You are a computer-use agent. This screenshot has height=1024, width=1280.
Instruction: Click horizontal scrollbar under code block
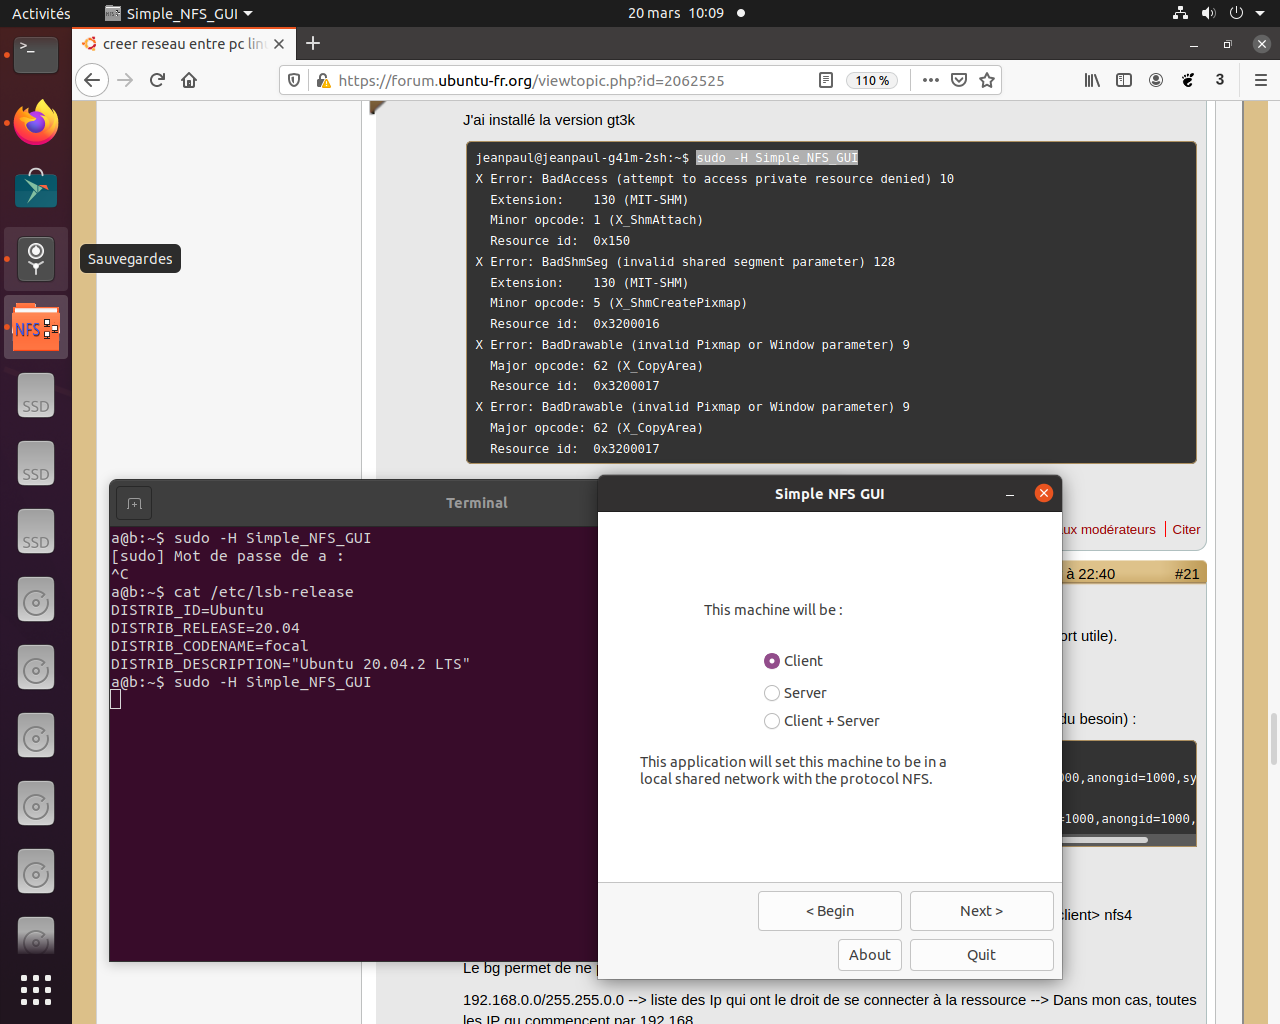1105,840
